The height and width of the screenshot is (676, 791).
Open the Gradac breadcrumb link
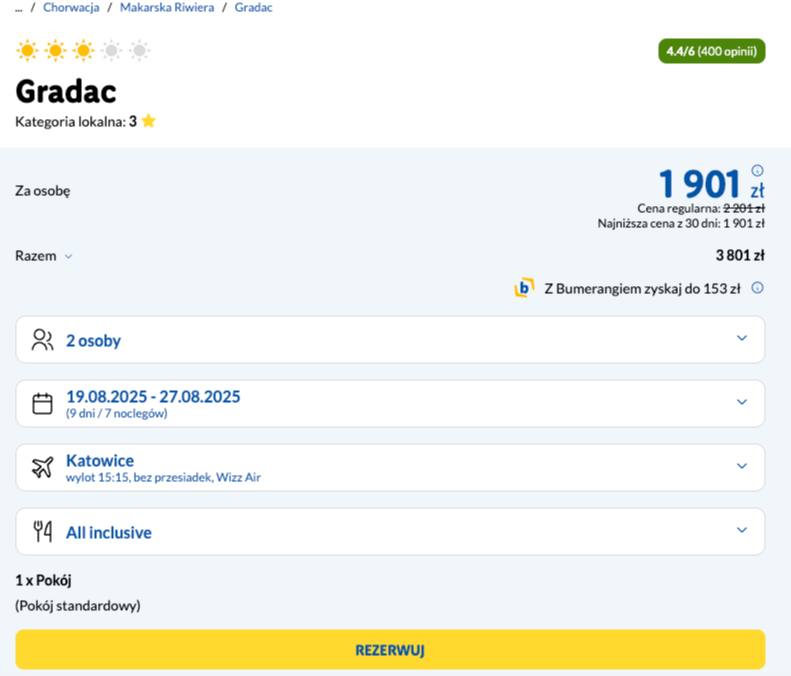(x=253, y=8)
